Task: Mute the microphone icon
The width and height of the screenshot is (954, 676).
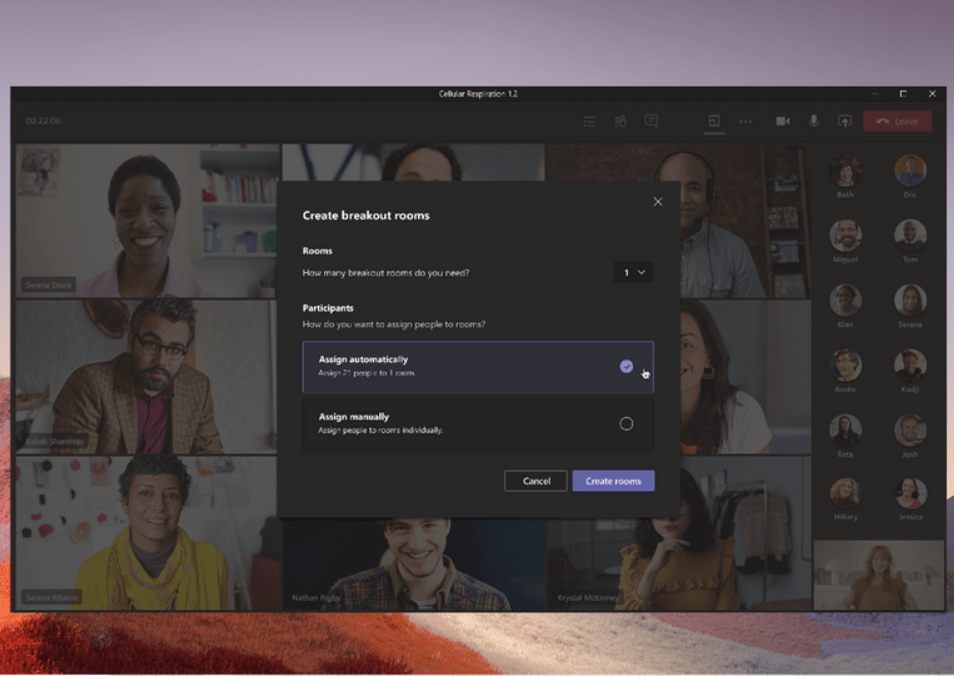Action: point(814,121)
